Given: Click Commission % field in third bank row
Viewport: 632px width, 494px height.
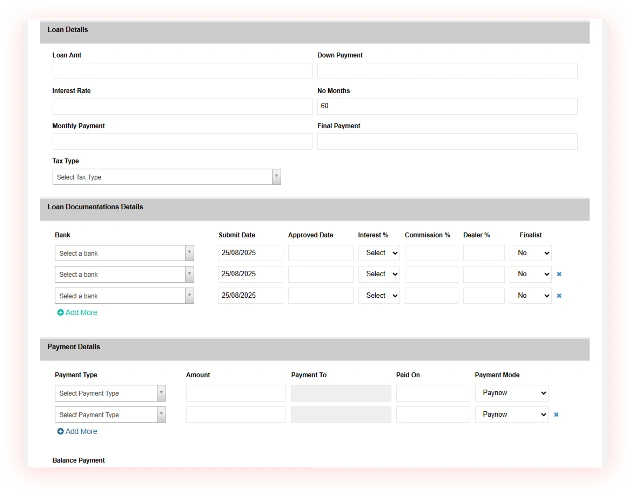Looking at the screenshot, I should [x=432, y=296].
